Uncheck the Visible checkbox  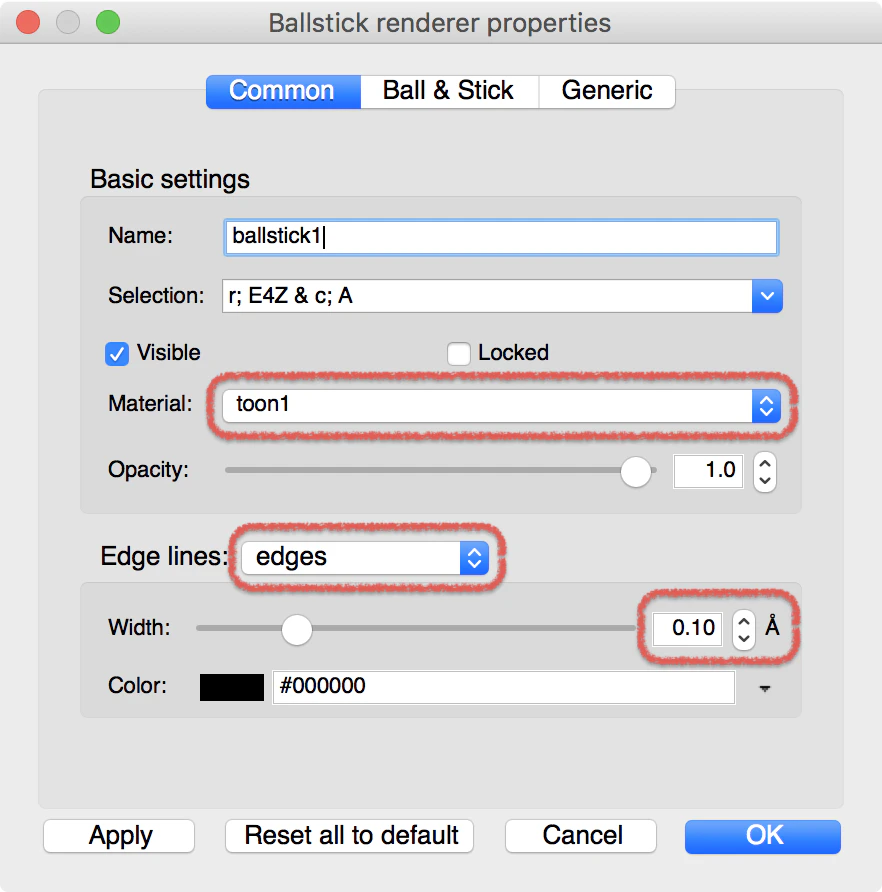click(x=117, y=353)
